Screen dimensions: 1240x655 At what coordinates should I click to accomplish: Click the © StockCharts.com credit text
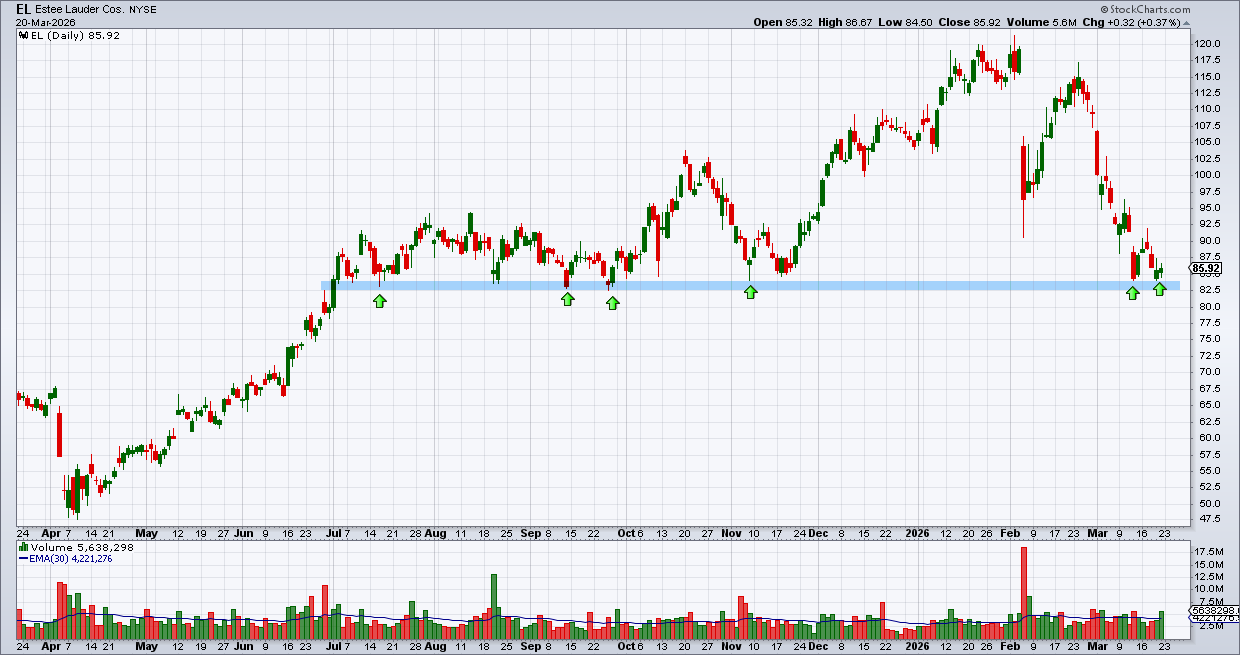(1144, 9)
